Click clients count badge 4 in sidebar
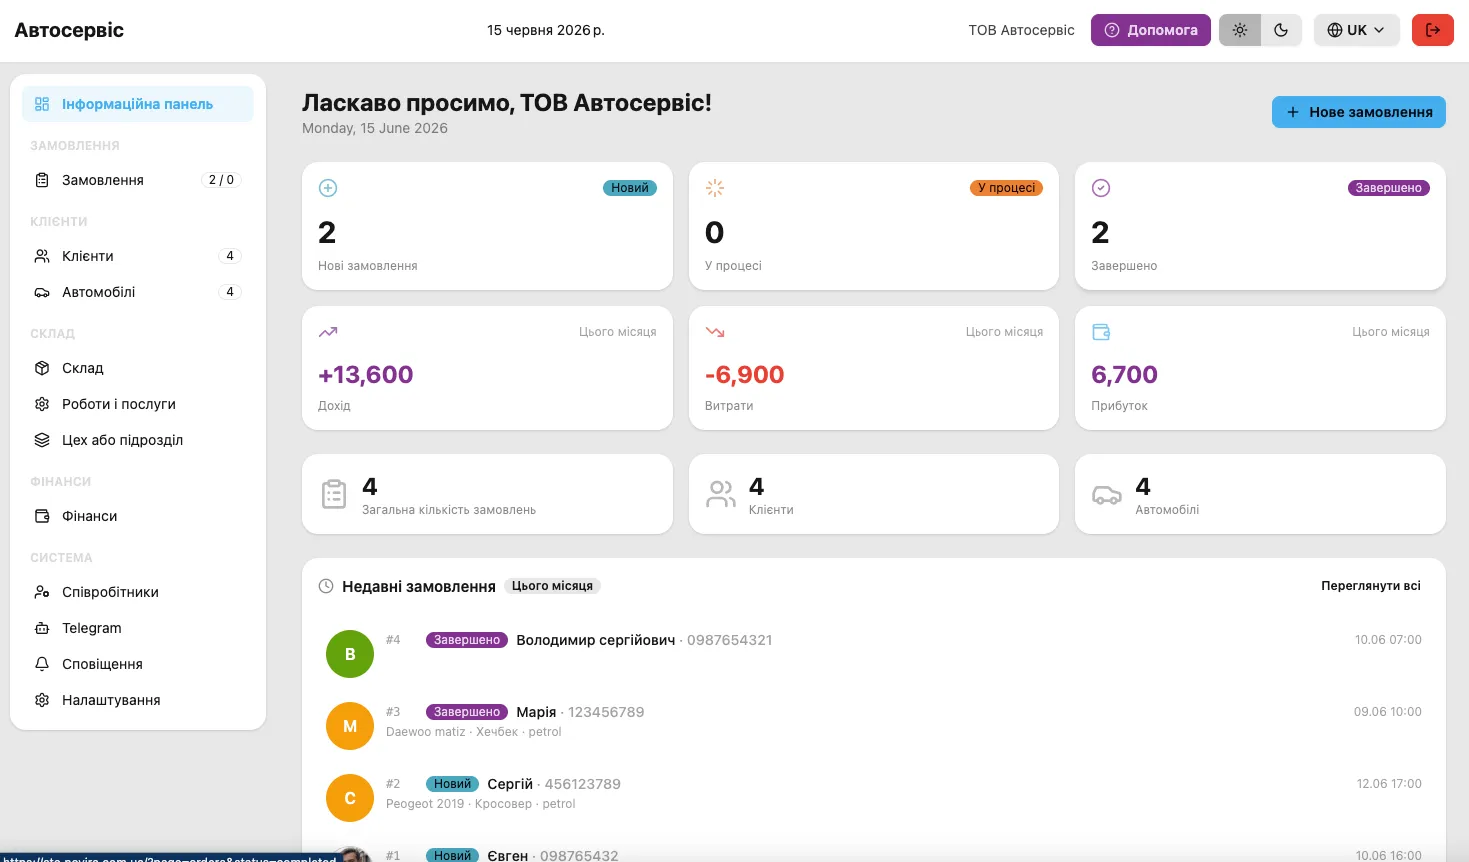 point(230,256)
